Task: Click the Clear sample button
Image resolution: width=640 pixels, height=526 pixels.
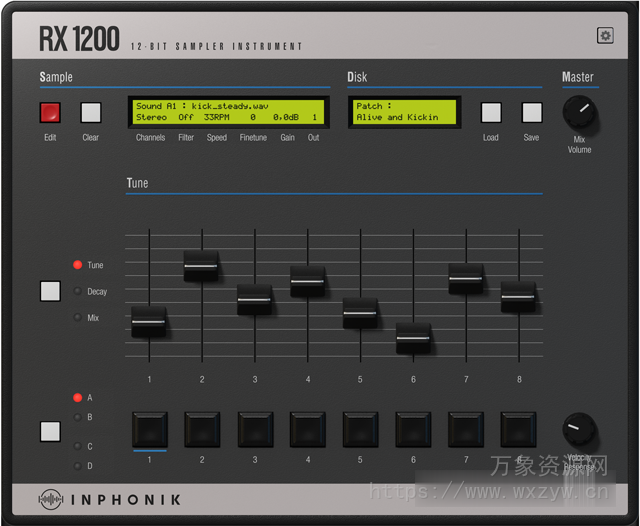Action: (91, 113)
